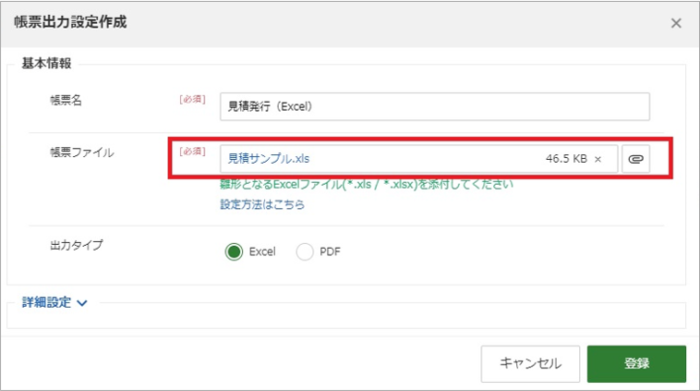This screenshot has height=391, width=700.
Task: Remove attached 見積サンプル.xls using × icon
Action: (x=598, y=159)
